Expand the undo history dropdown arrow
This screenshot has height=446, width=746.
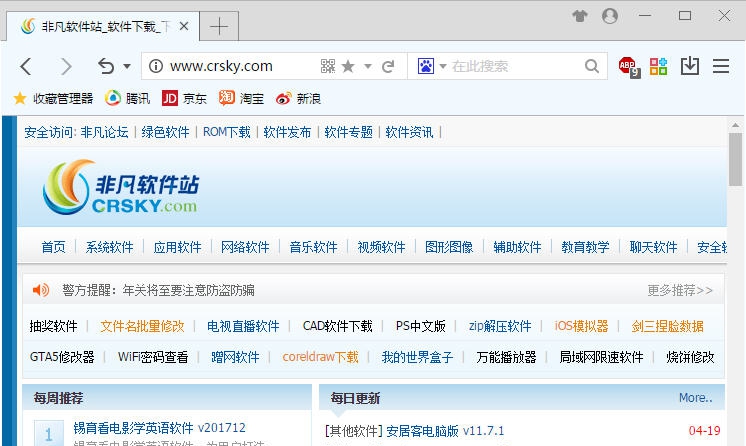tap(127, 66)
